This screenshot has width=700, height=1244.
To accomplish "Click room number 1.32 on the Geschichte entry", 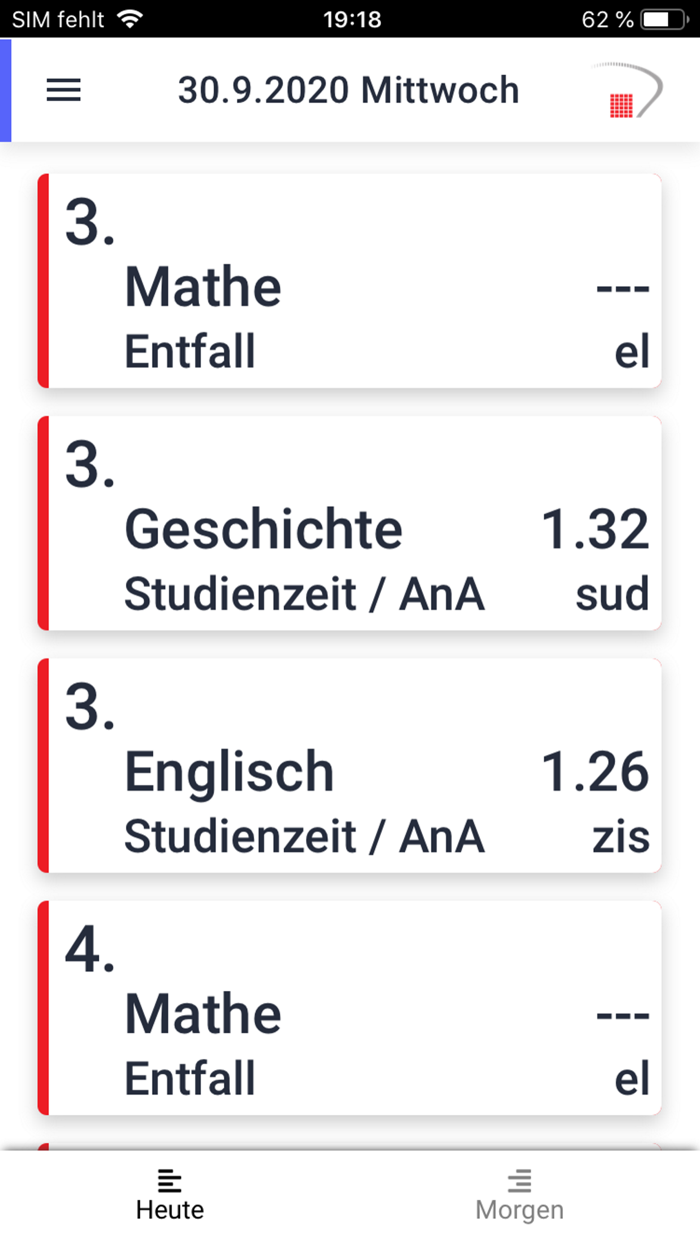I will [x=595, y=530].
